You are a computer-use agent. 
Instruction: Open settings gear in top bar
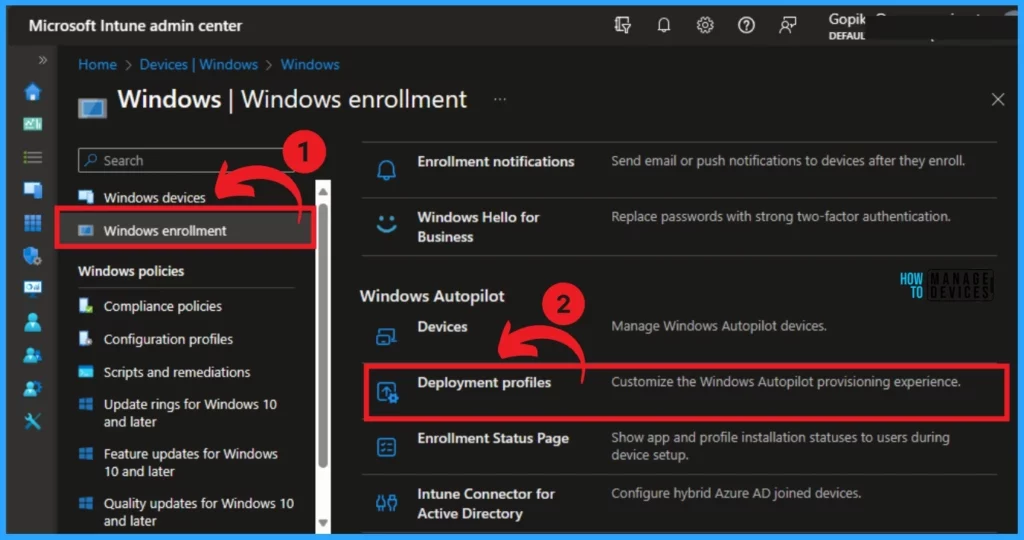pos(705,25)
